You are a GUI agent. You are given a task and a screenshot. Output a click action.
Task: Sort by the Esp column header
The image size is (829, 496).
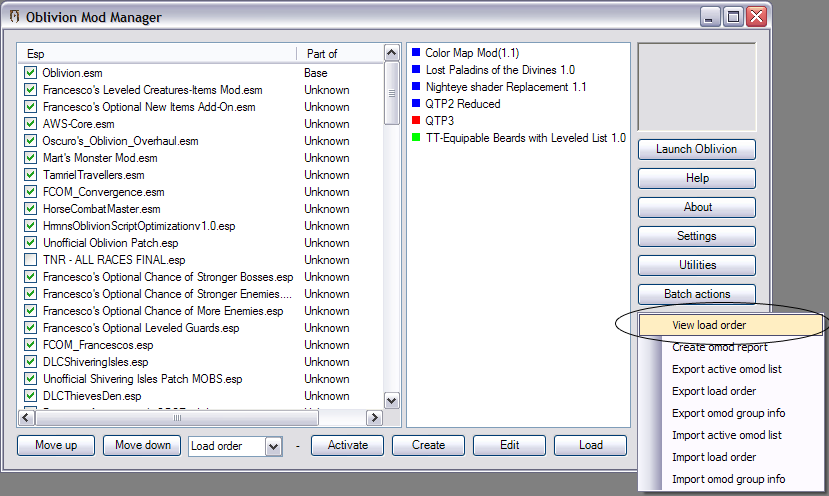pos(157,53)
